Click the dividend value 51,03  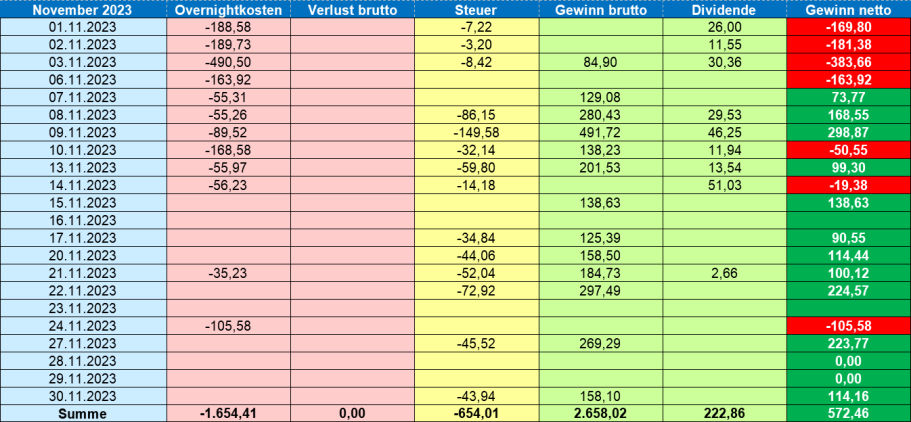click(x=724, y=185)
